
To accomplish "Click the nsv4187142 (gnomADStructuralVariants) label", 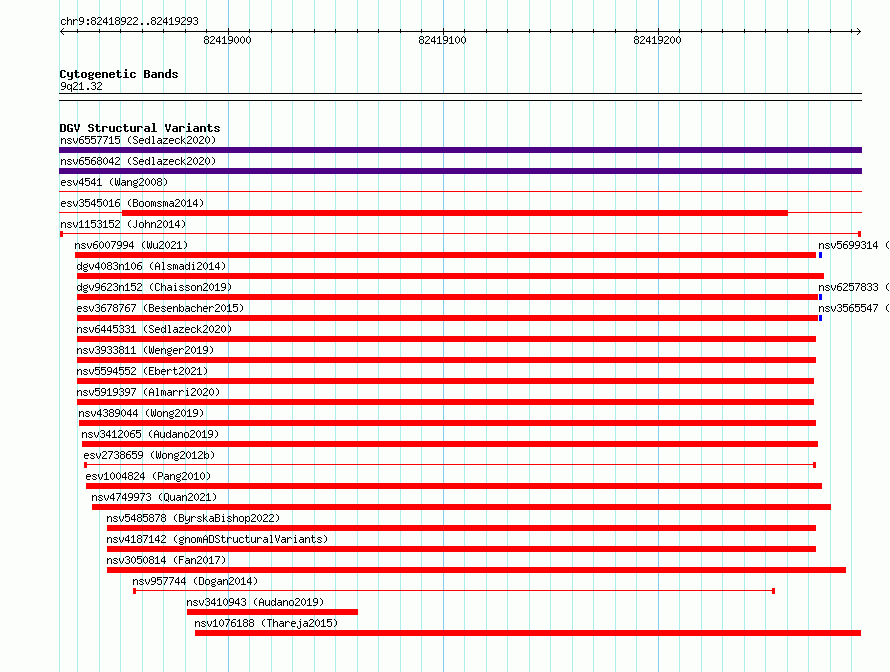I will 217,539.
